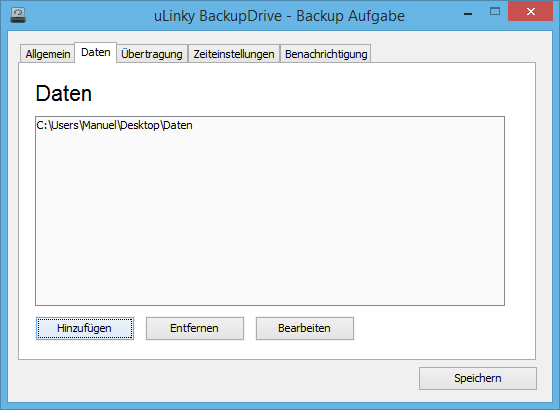Open the BackupDrive app icon menu
Image resolution: width=560 pixels, height=410 pixels.
18,16
